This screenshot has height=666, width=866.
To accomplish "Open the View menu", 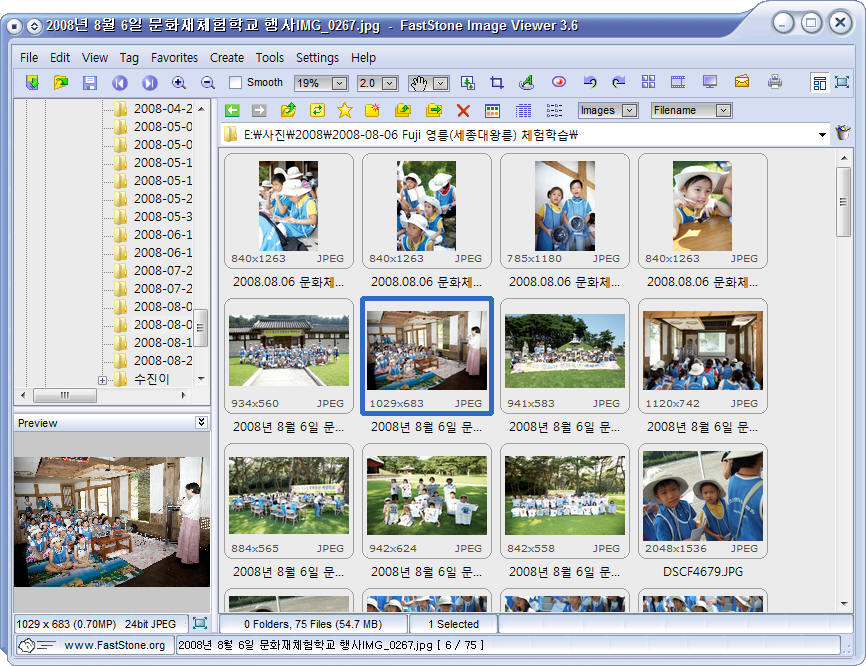I will [94, 57].
